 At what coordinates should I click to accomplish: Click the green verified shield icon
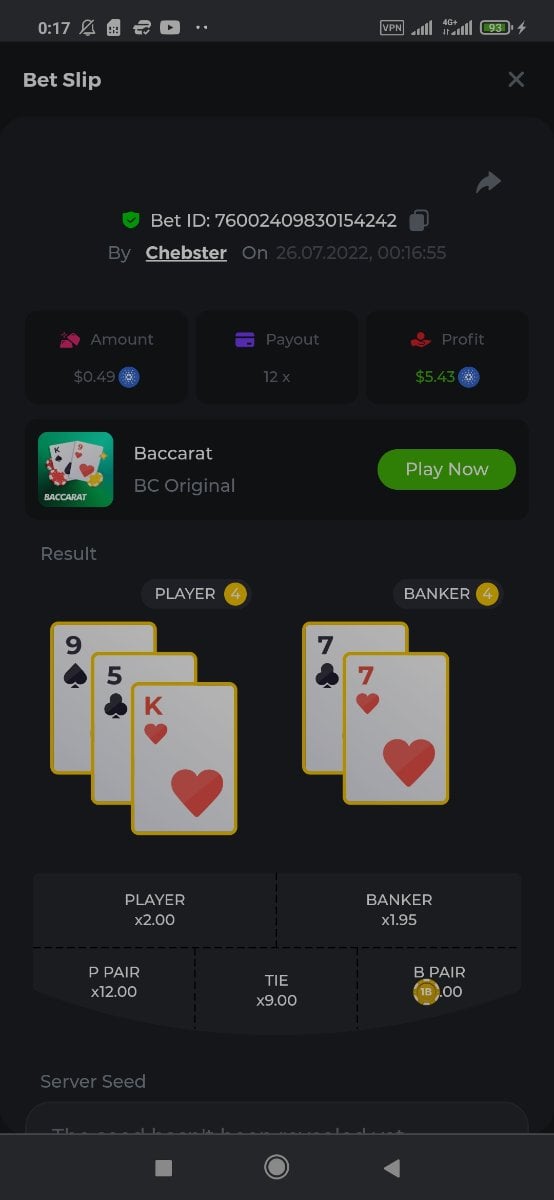130,220
